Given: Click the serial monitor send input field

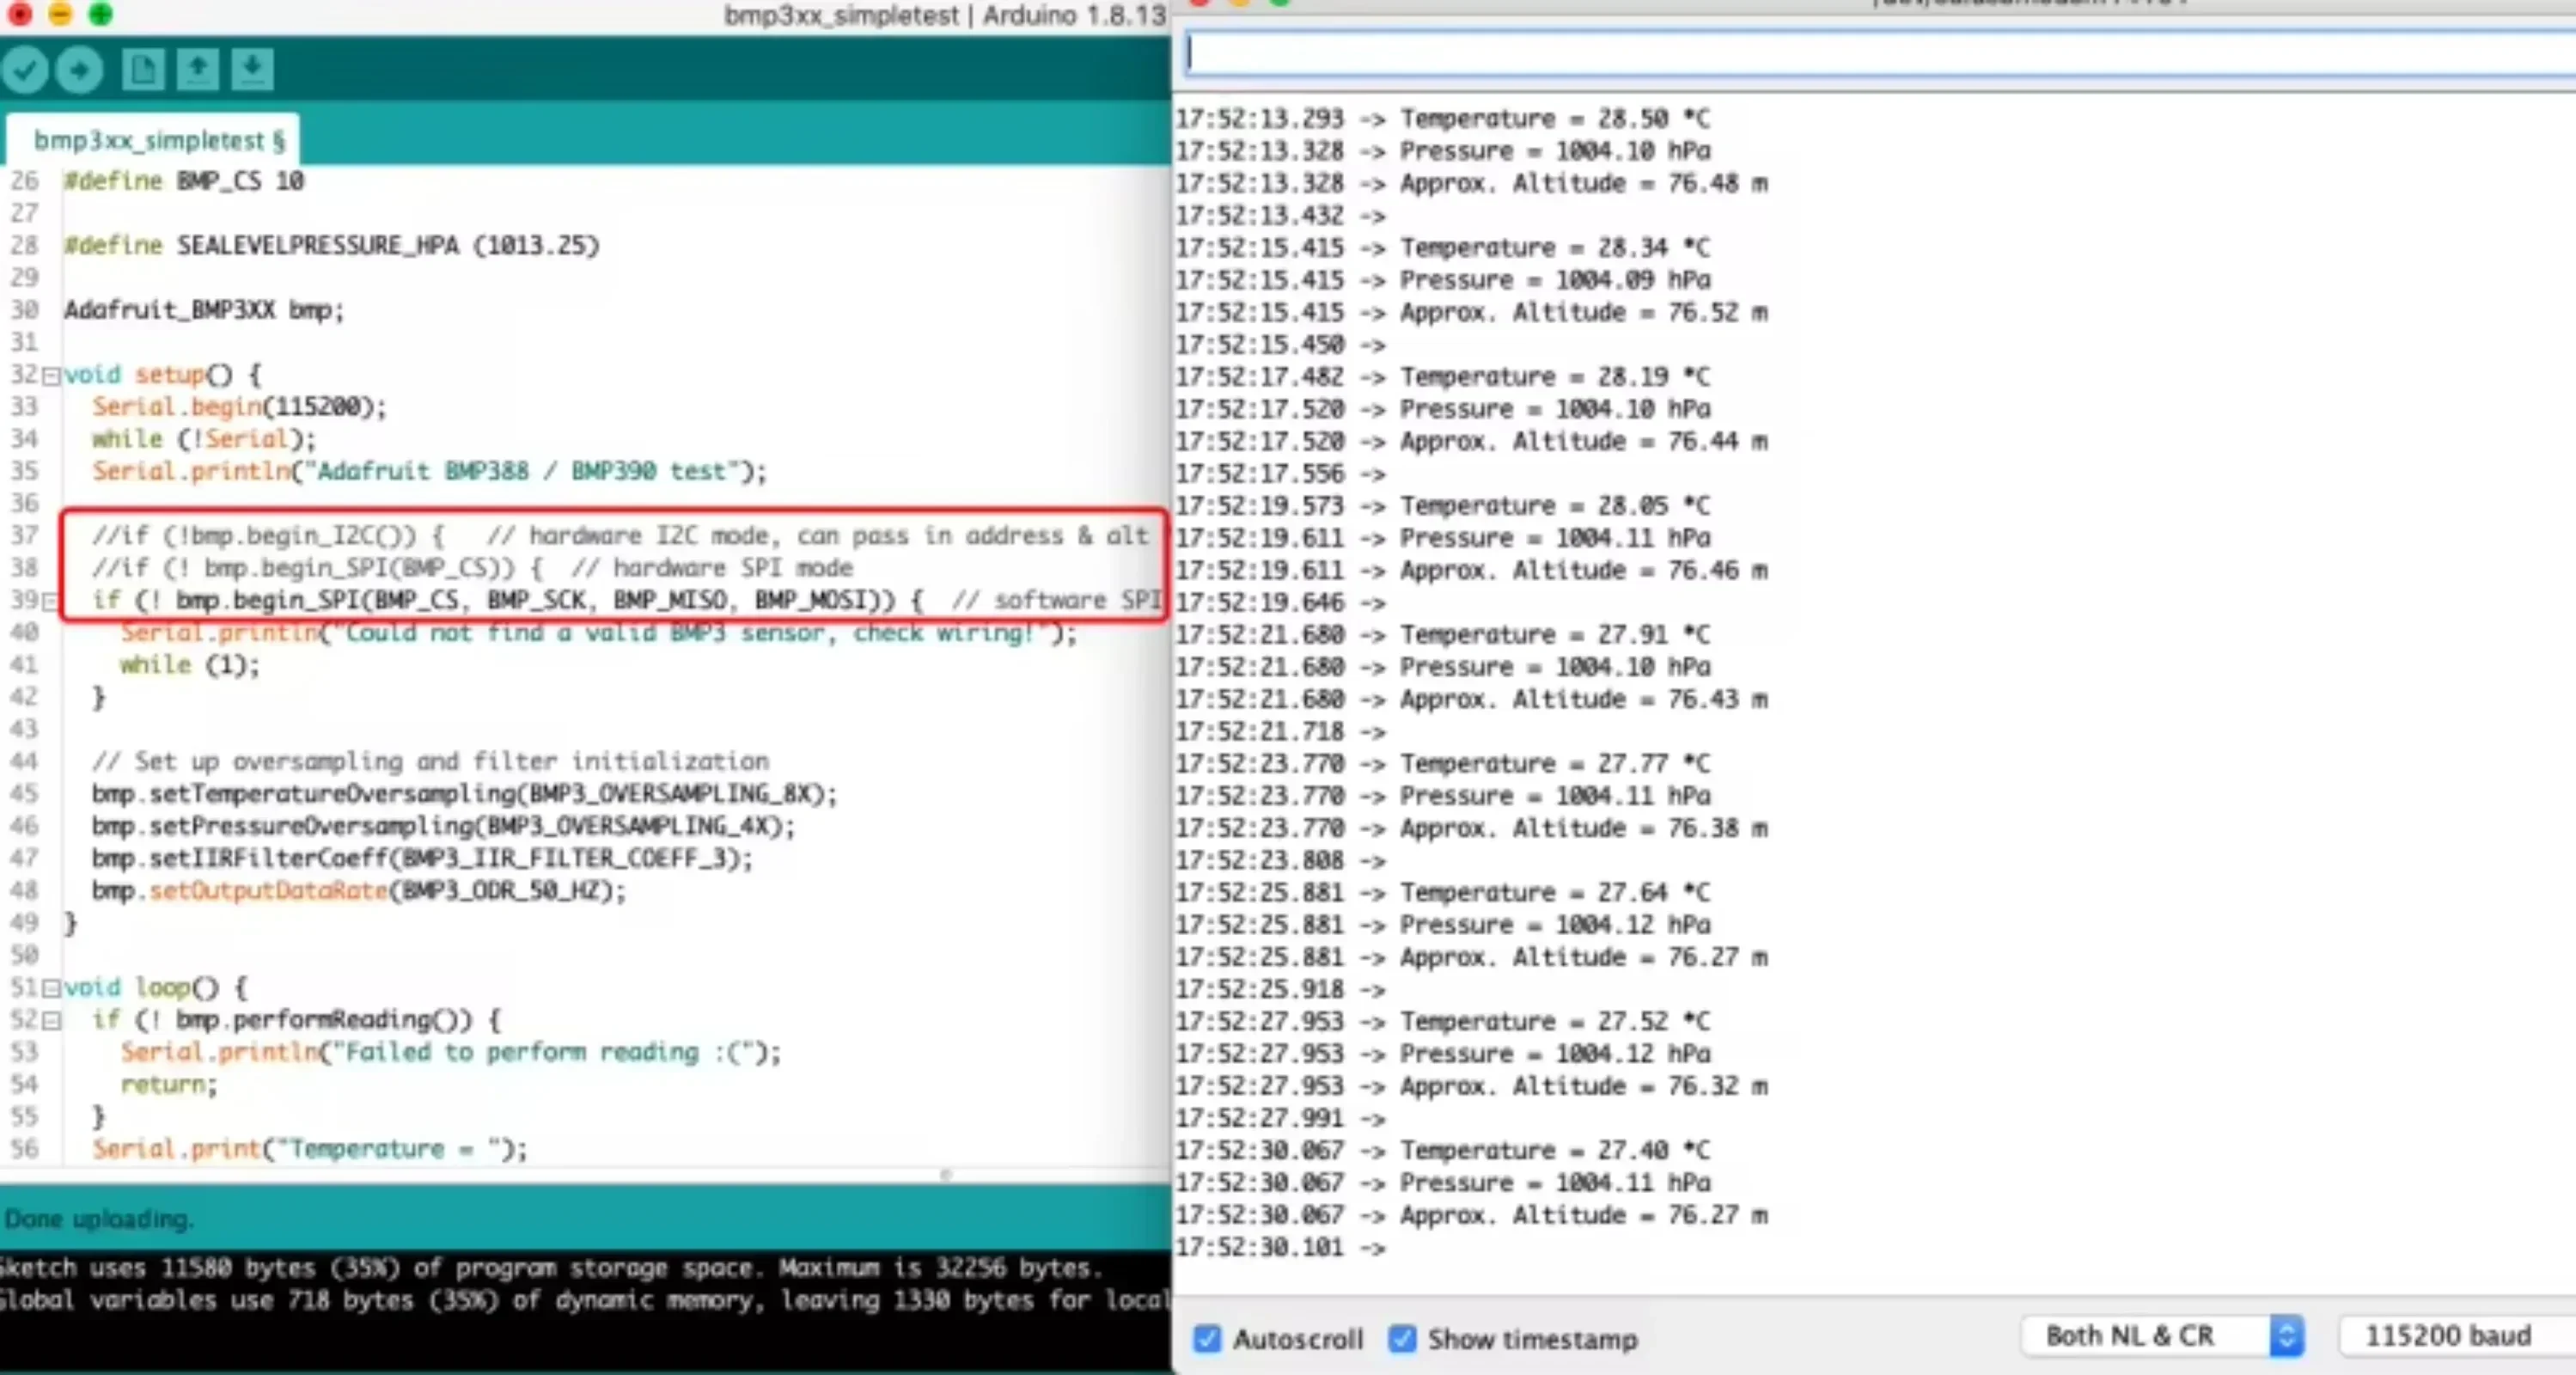Looking at the screenshot, I should pos(1870,54).
